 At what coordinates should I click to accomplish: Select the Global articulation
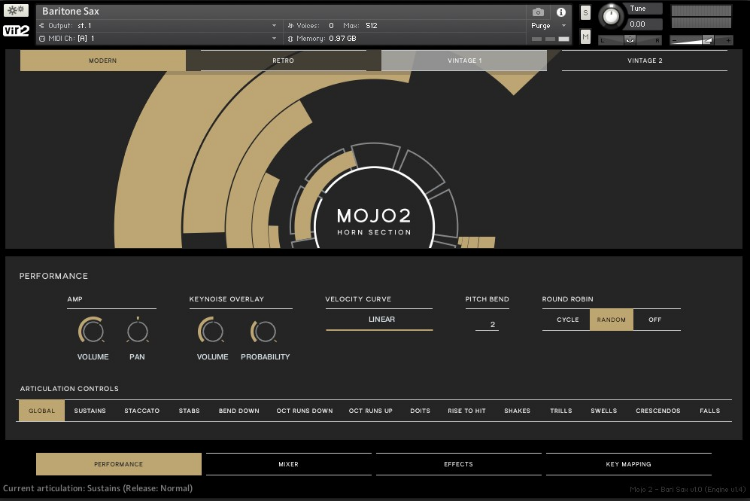42,410
